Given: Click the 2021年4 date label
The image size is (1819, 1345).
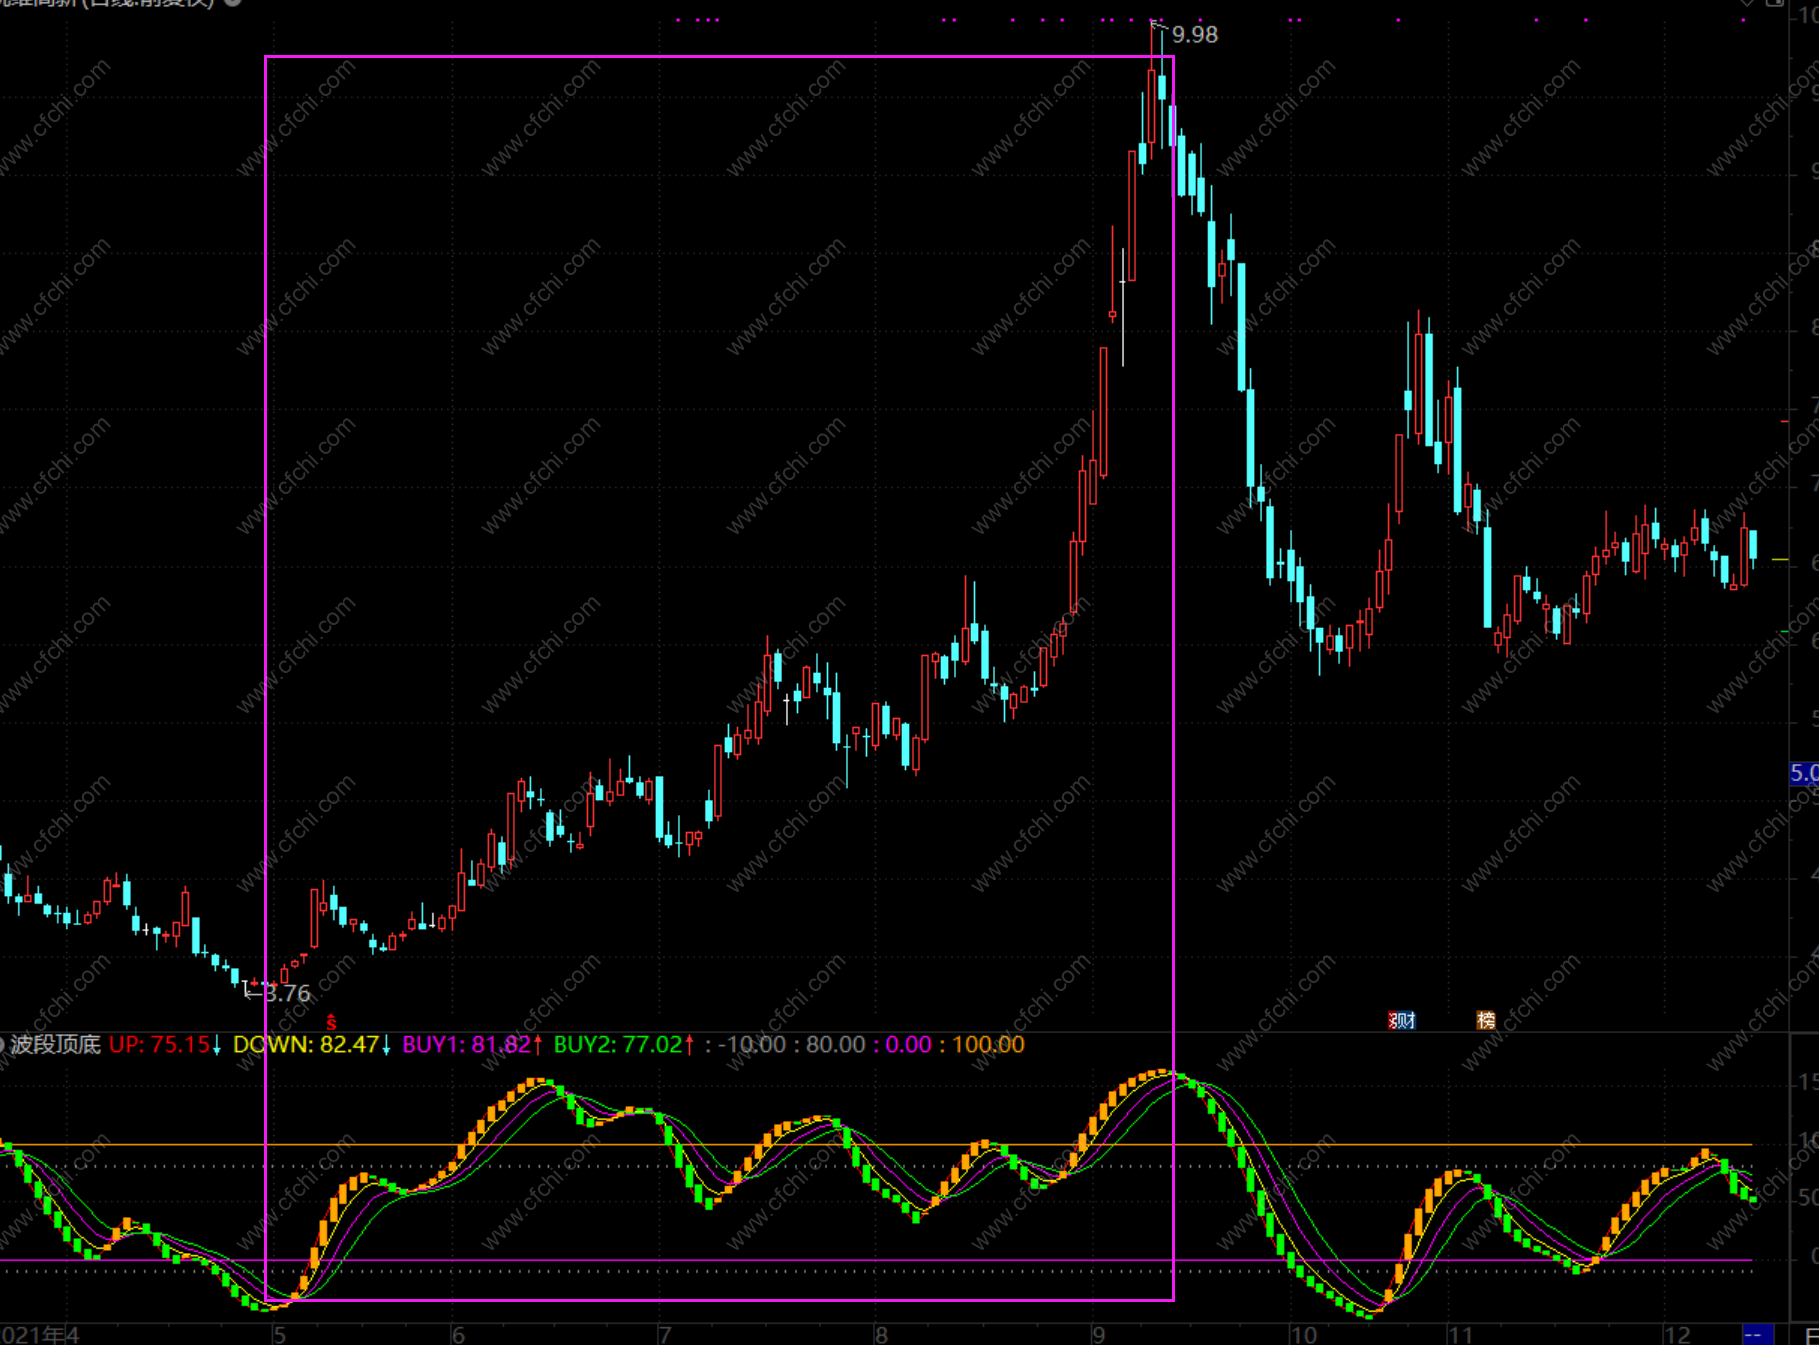Looking at the screenshot, I should click(40, 1335).
